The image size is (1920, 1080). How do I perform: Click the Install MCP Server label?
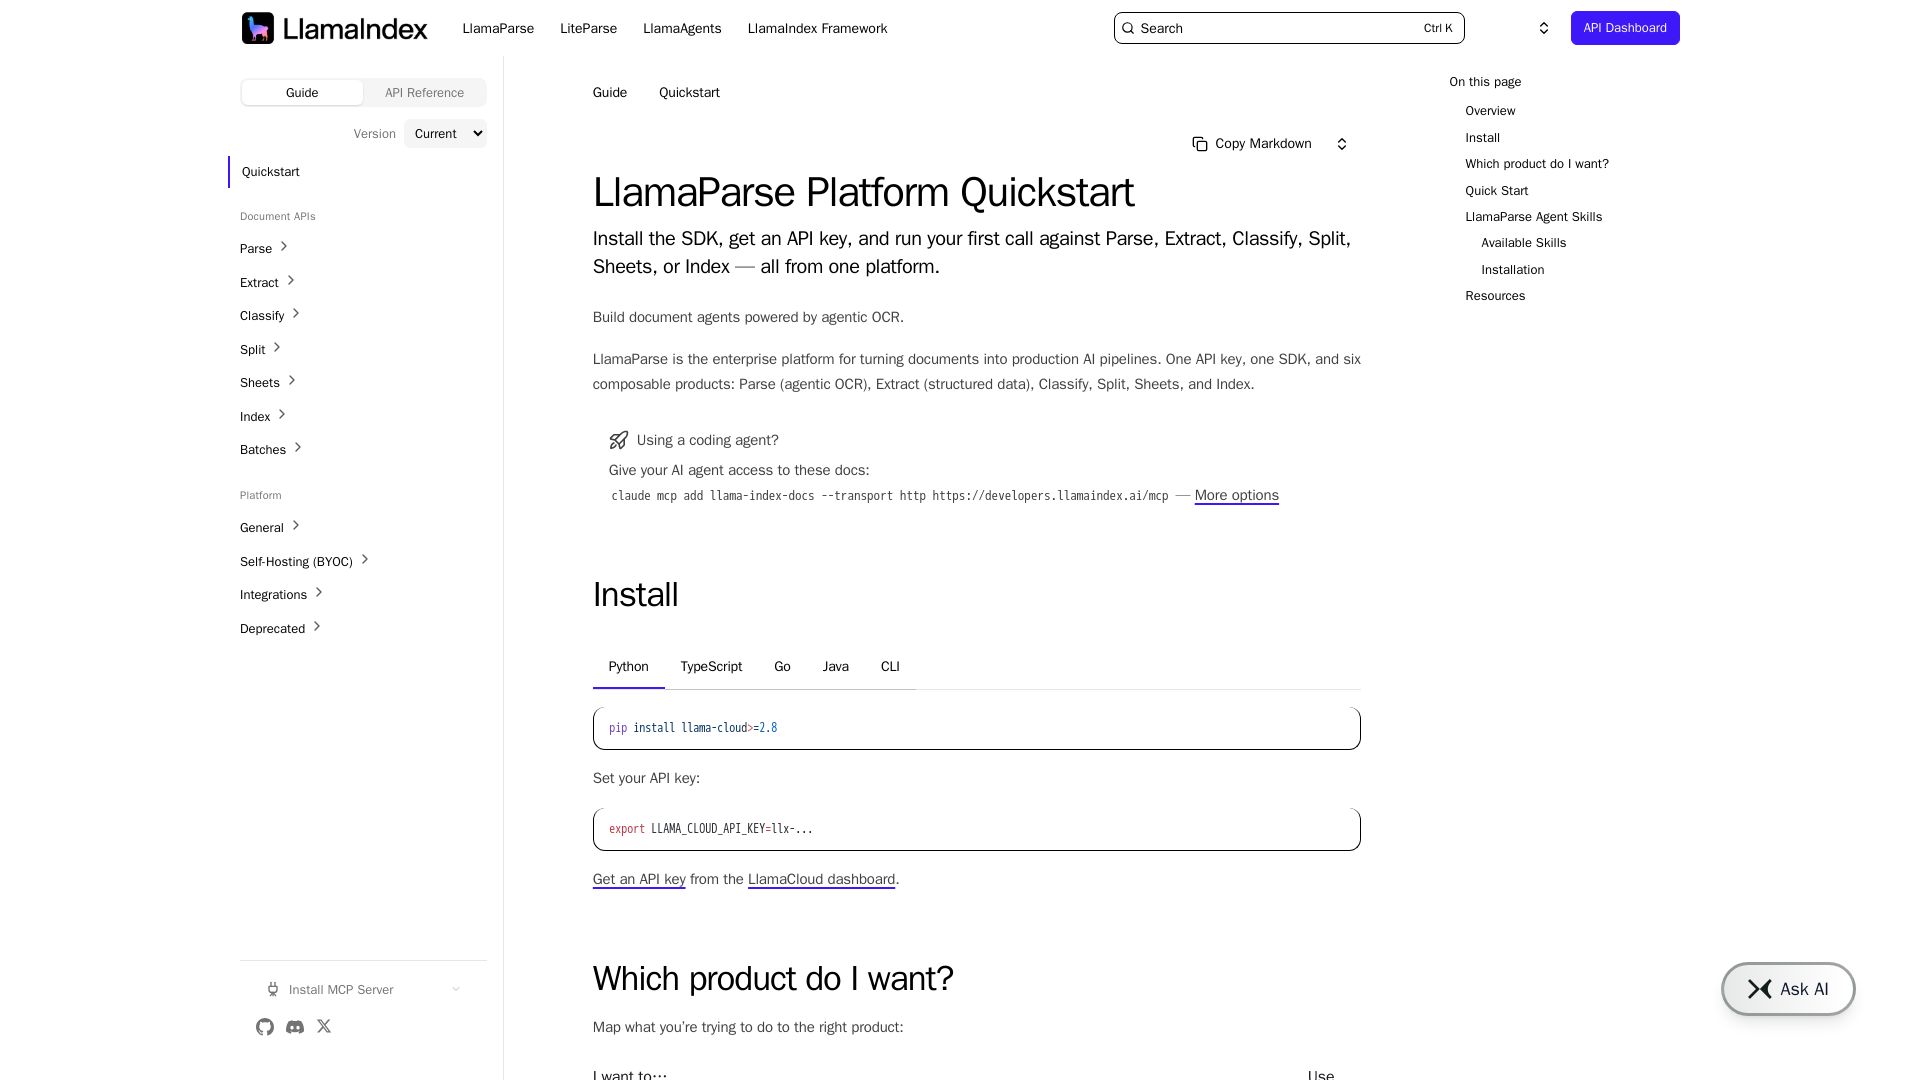(341, 990)
